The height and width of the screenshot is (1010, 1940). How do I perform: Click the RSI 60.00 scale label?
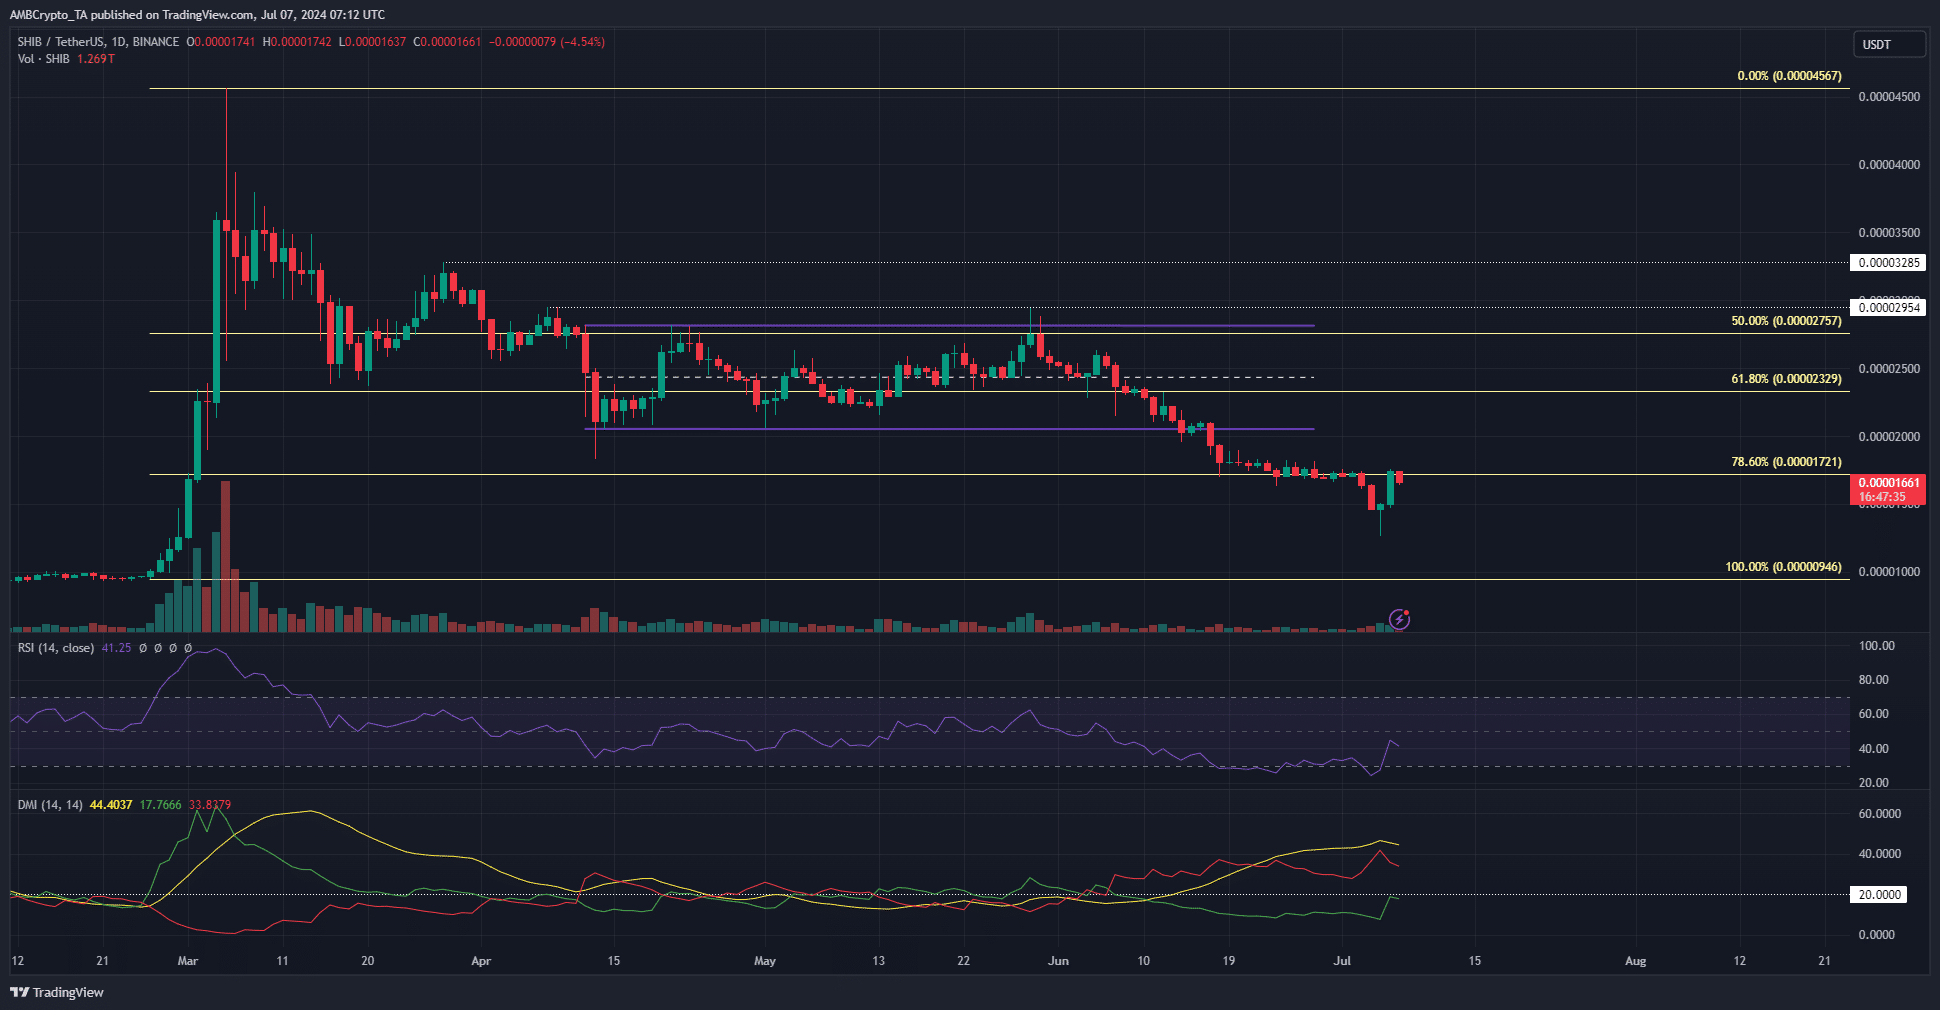pyautogui.click(x=1874, y=714)
